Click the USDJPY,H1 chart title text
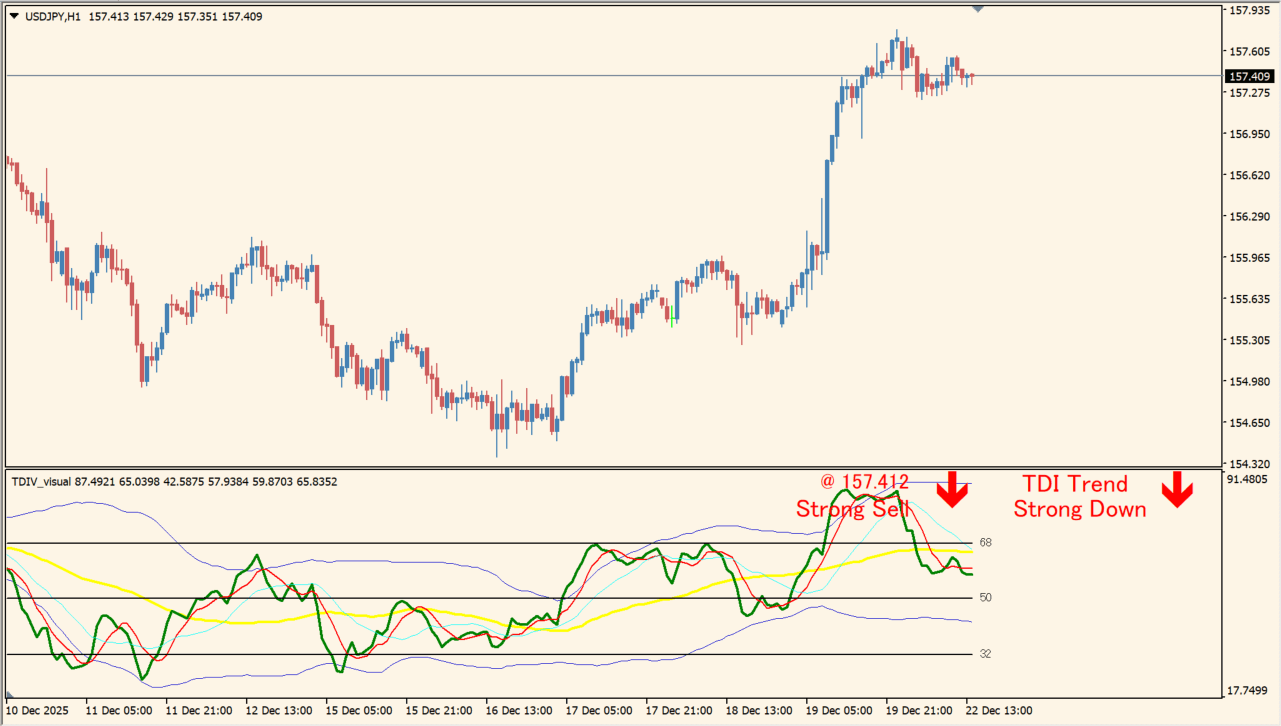1281x726 pixels. (x=52, y=16)
